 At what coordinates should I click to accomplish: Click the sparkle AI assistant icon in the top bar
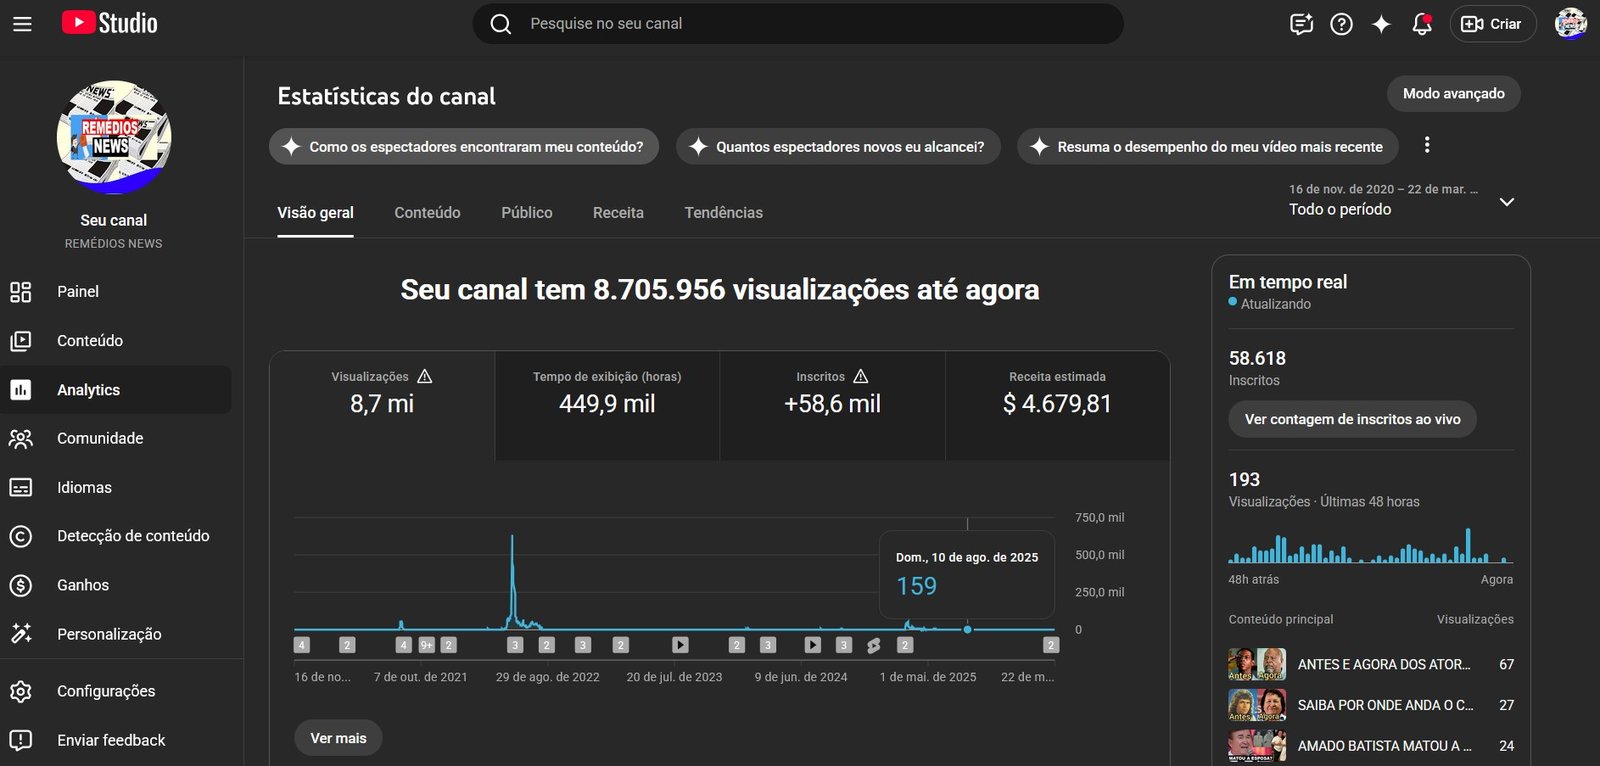coord(1381,24)
